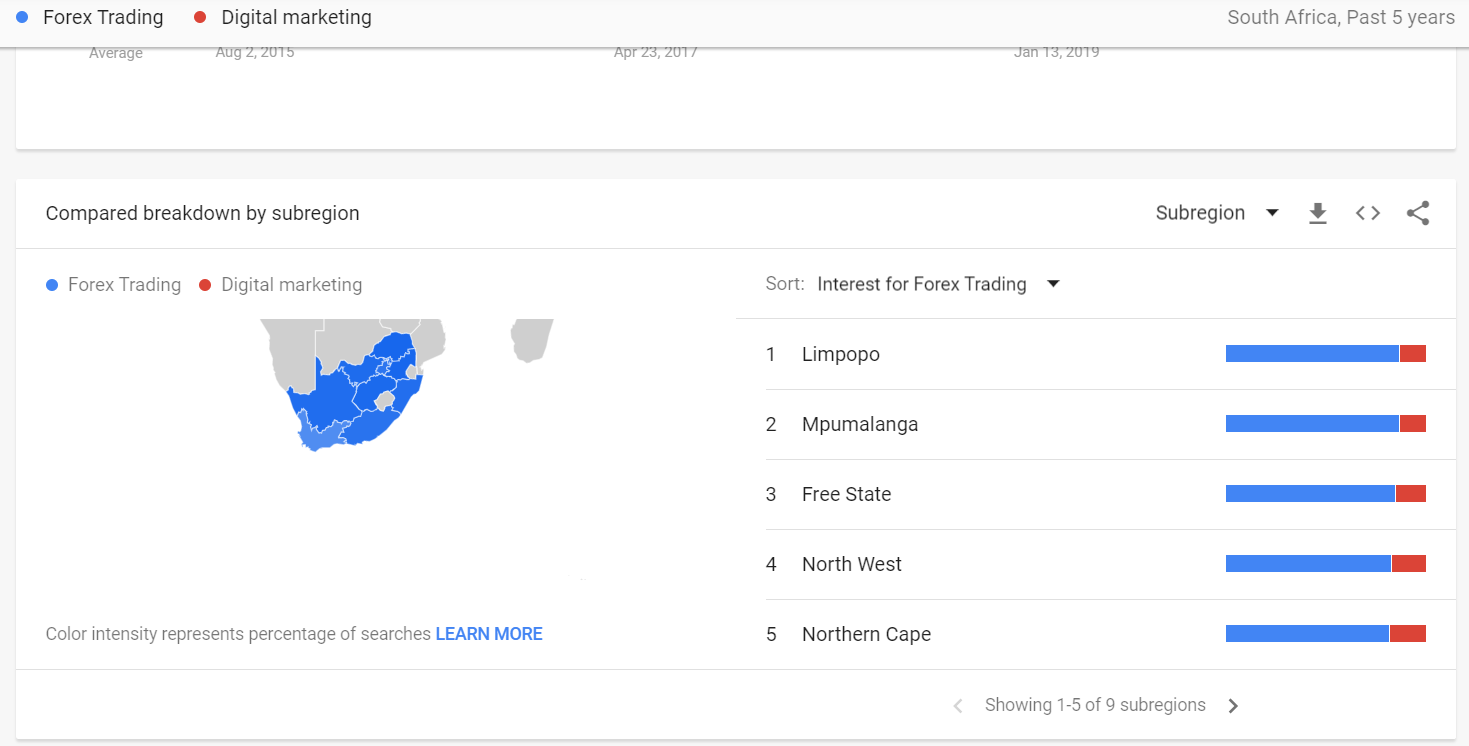Click the North West subregion
1469x746 pixels.
(x=852, y=564)
